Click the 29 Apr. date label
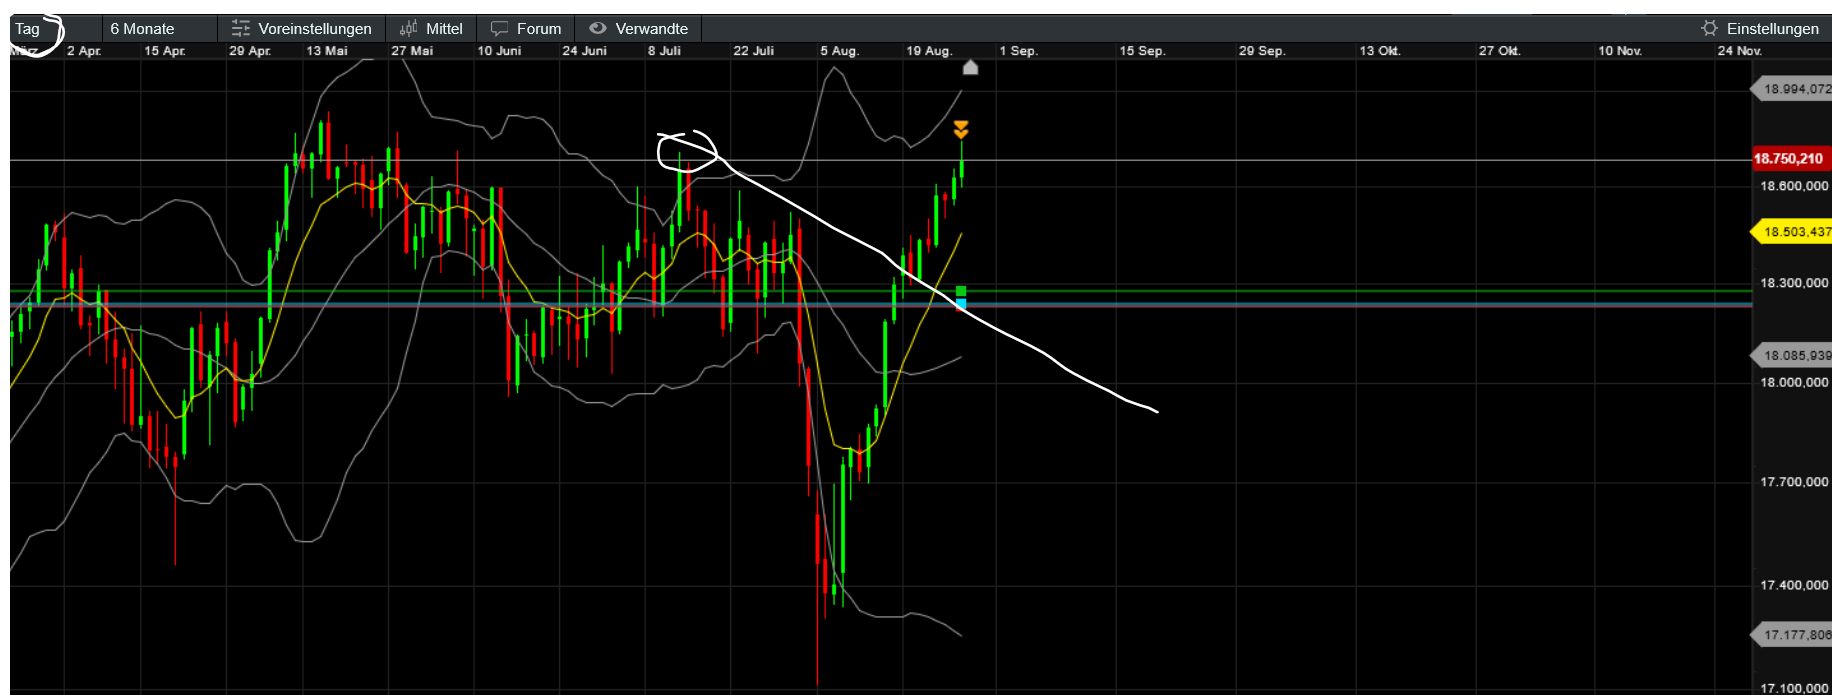The height and width of the screenshot is (695, 1832). [x=250, y=51]
